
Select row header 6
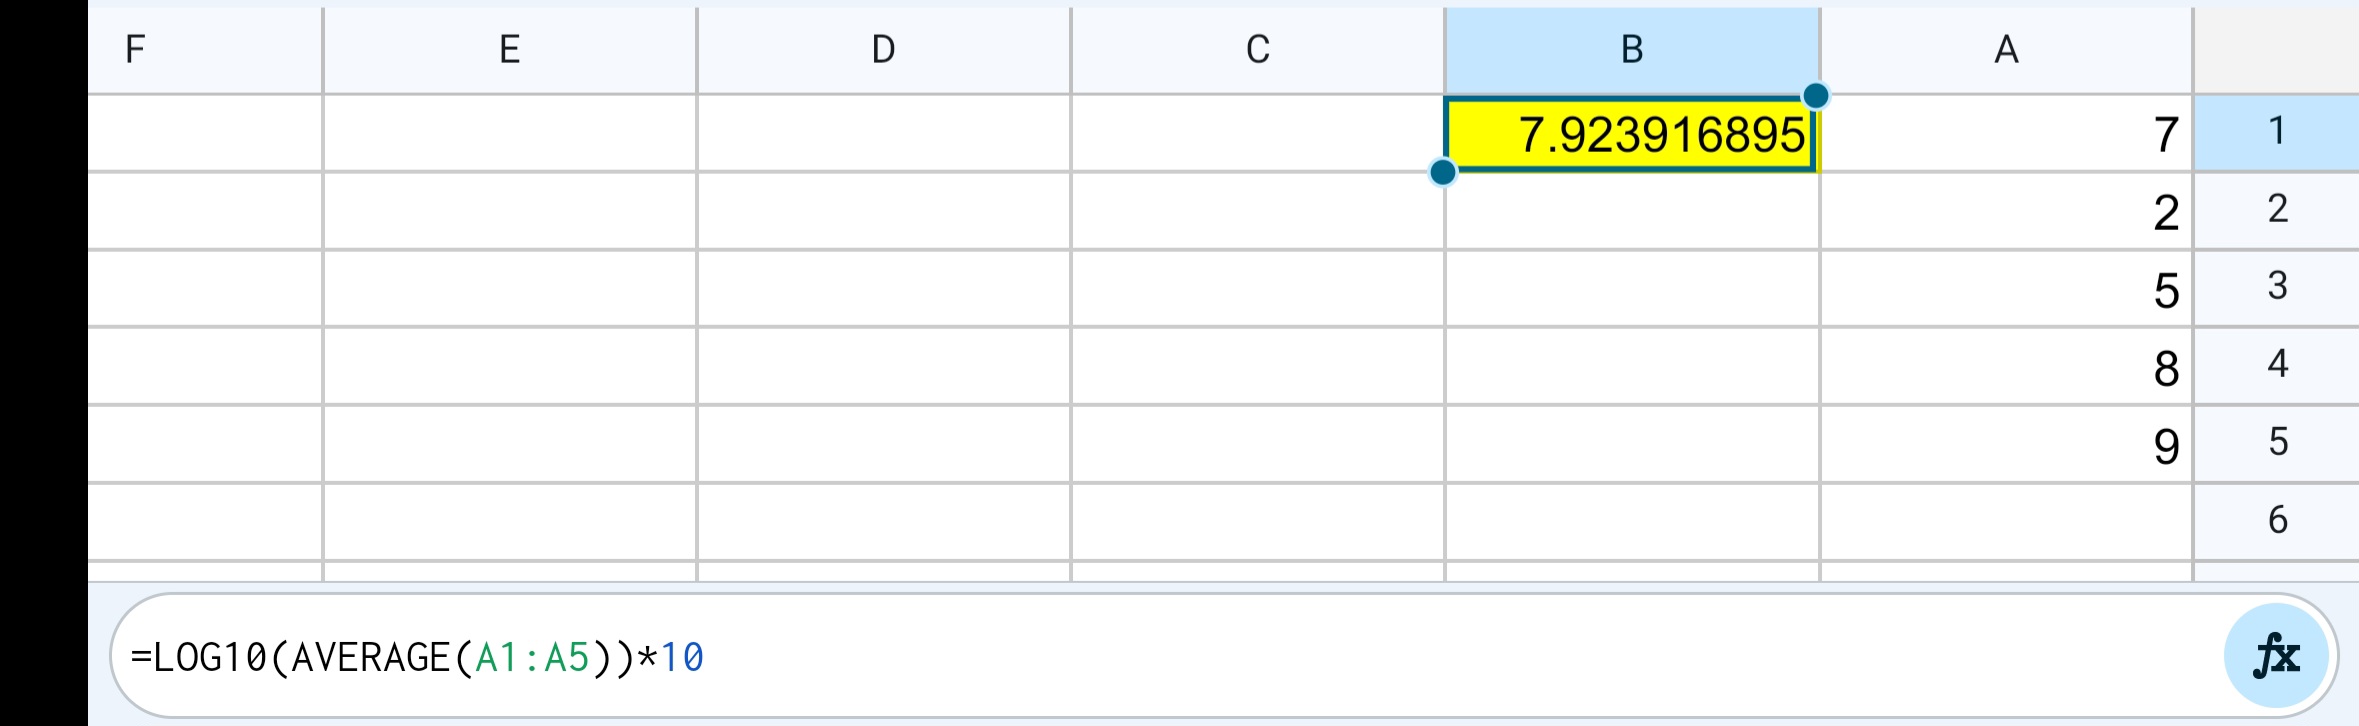point(2277,518)
